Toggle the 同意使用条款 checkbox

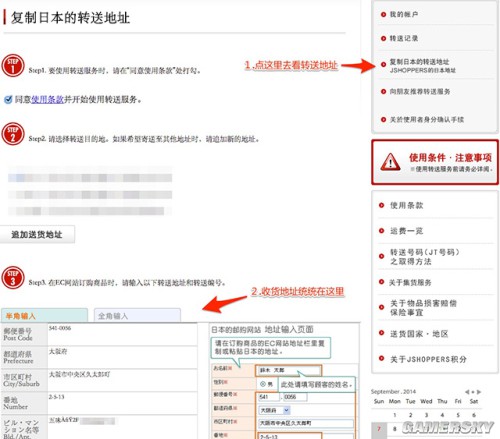(8, 99)
